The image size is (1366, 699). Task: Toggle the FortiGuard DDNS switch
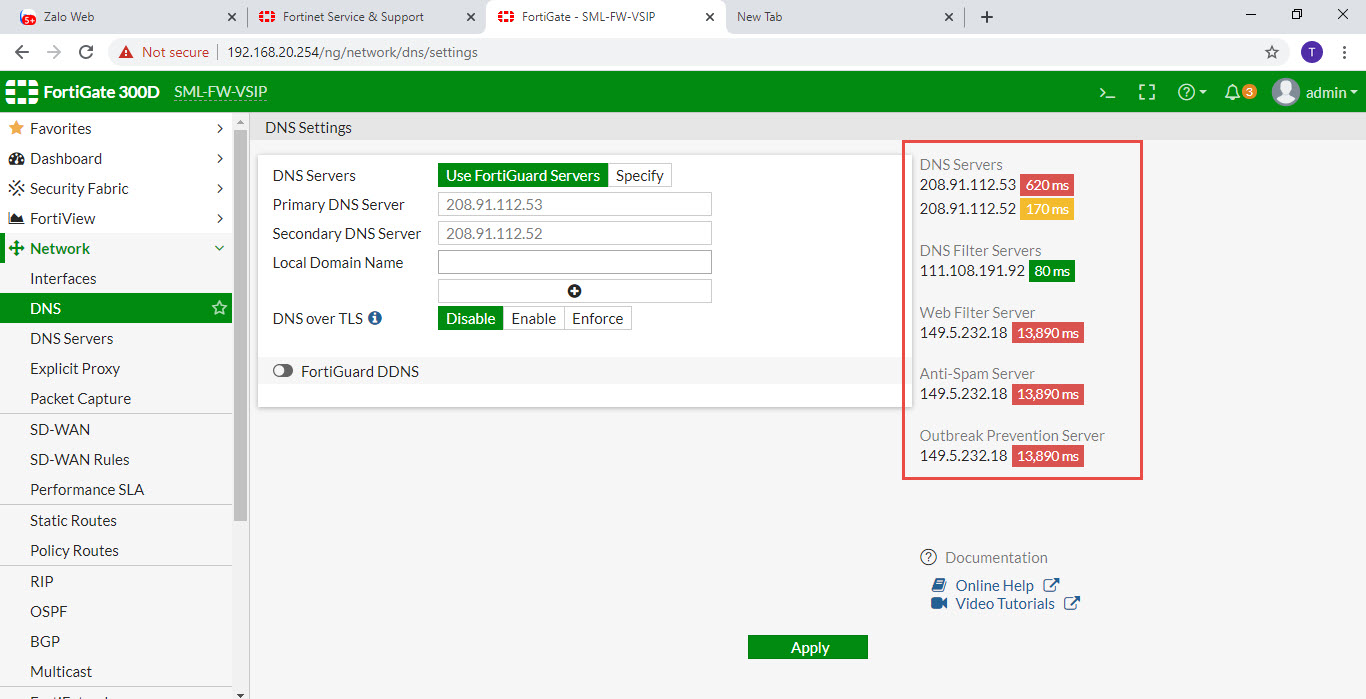click(x=283, y=371)
